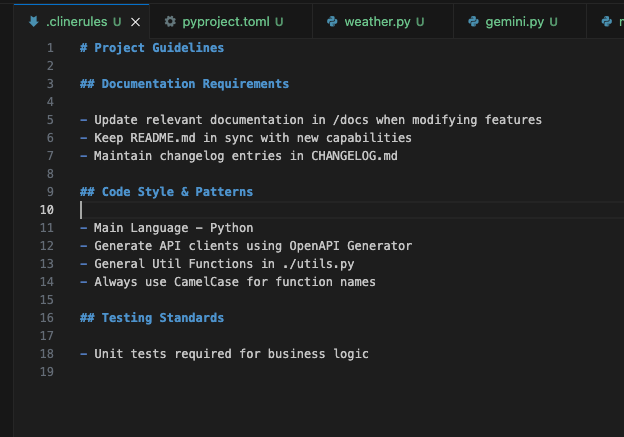This screenshot has width=624, height=437.
Task: Click the Python icon on gemini.py tab
Action: 473,21
